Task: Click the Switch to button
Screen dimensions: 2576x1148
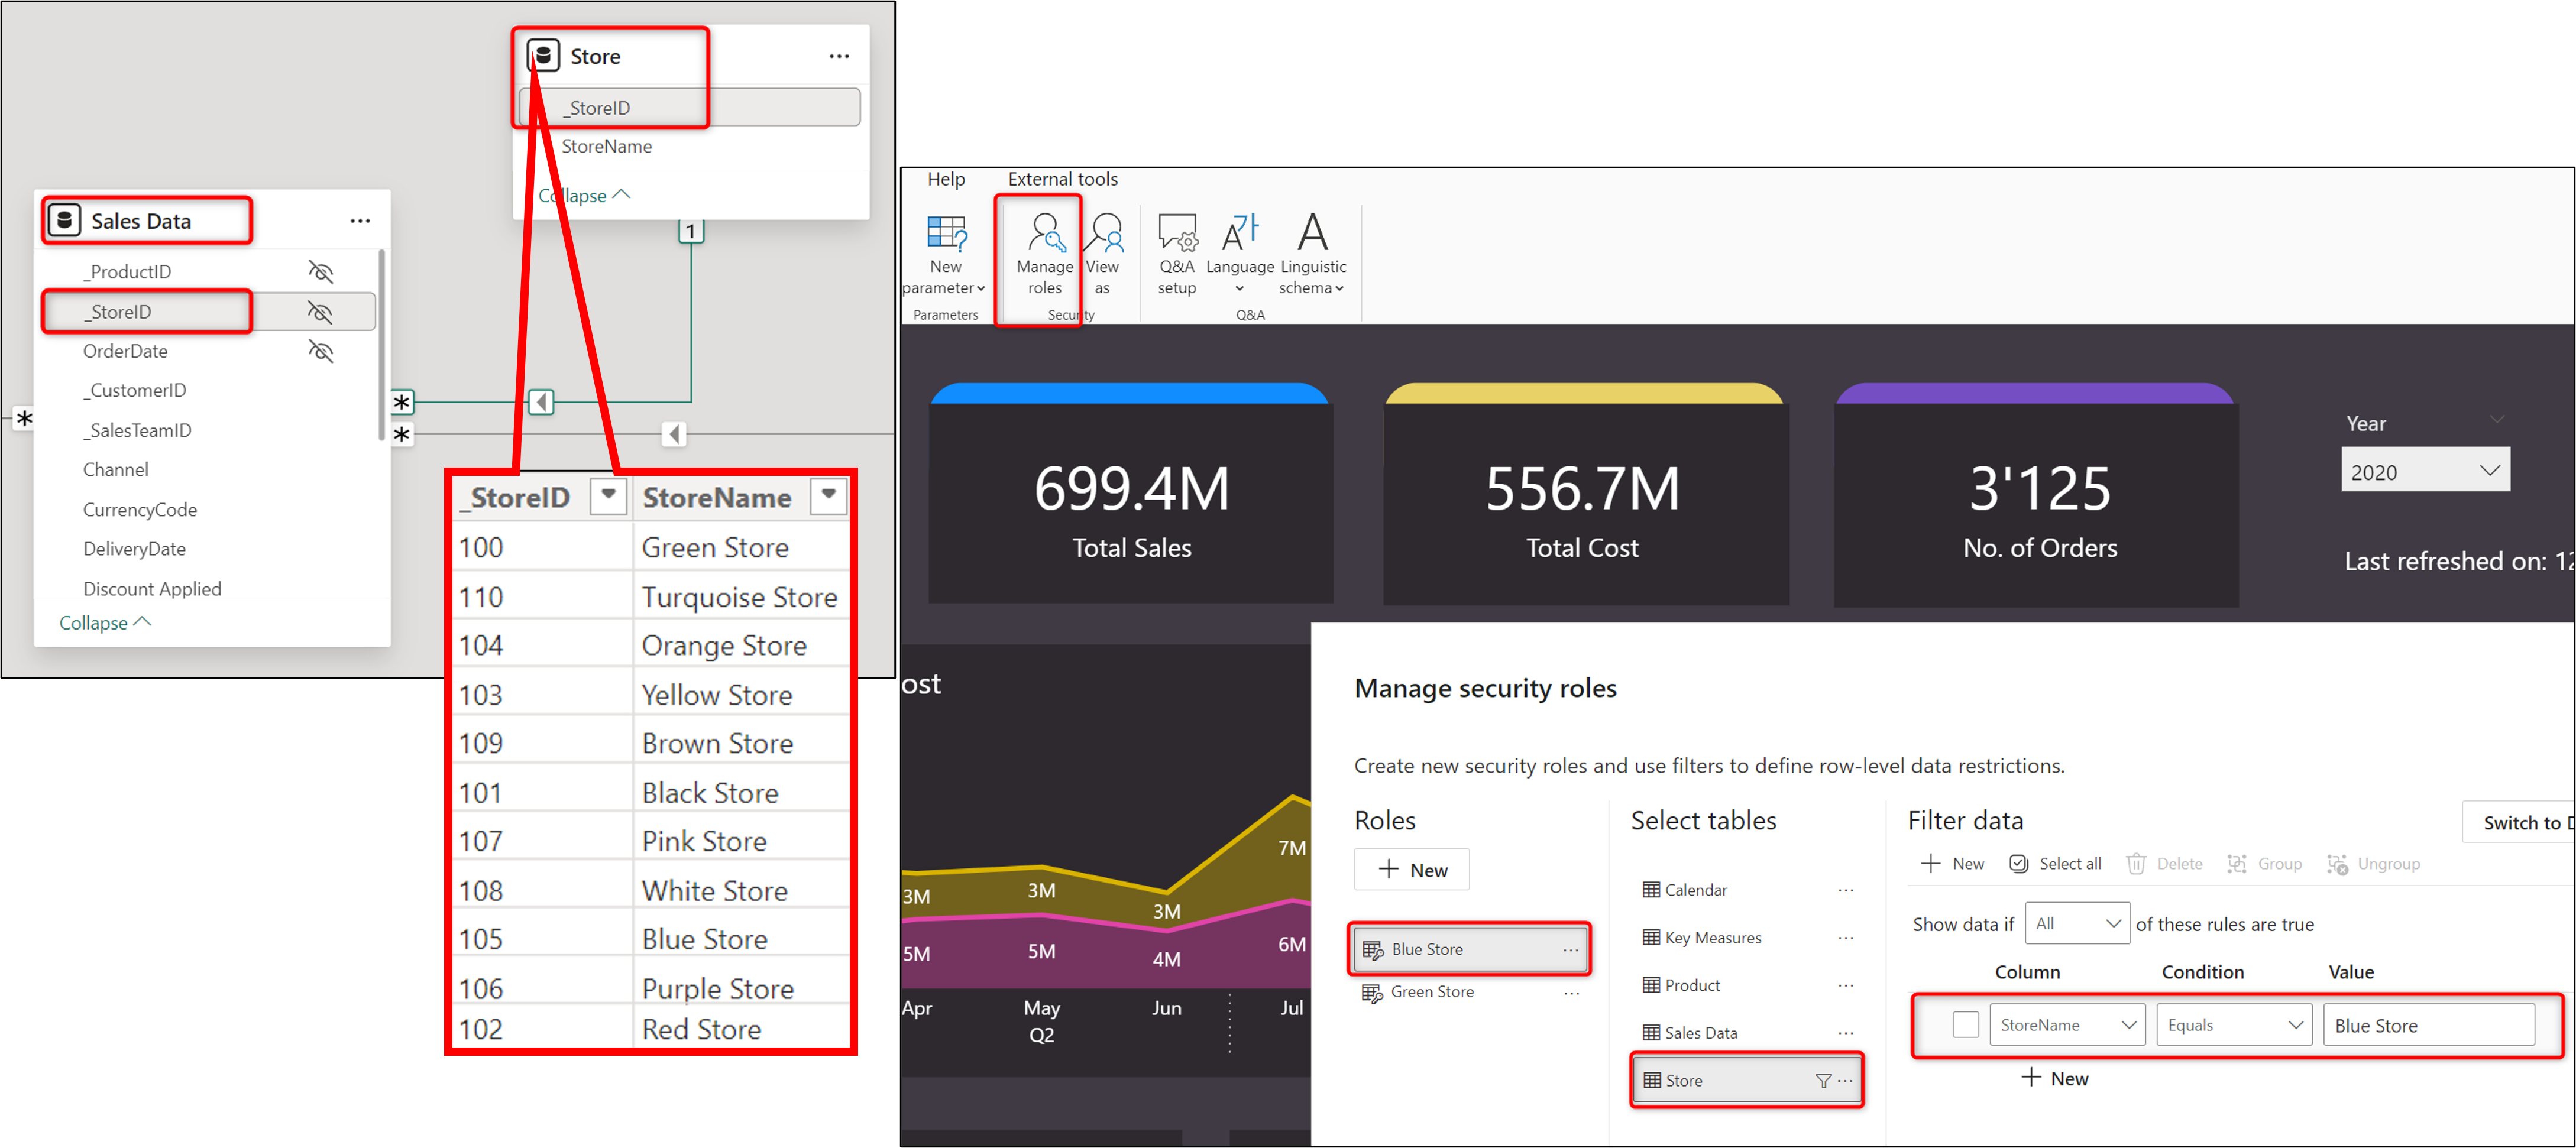Action: click(2520, 822)
